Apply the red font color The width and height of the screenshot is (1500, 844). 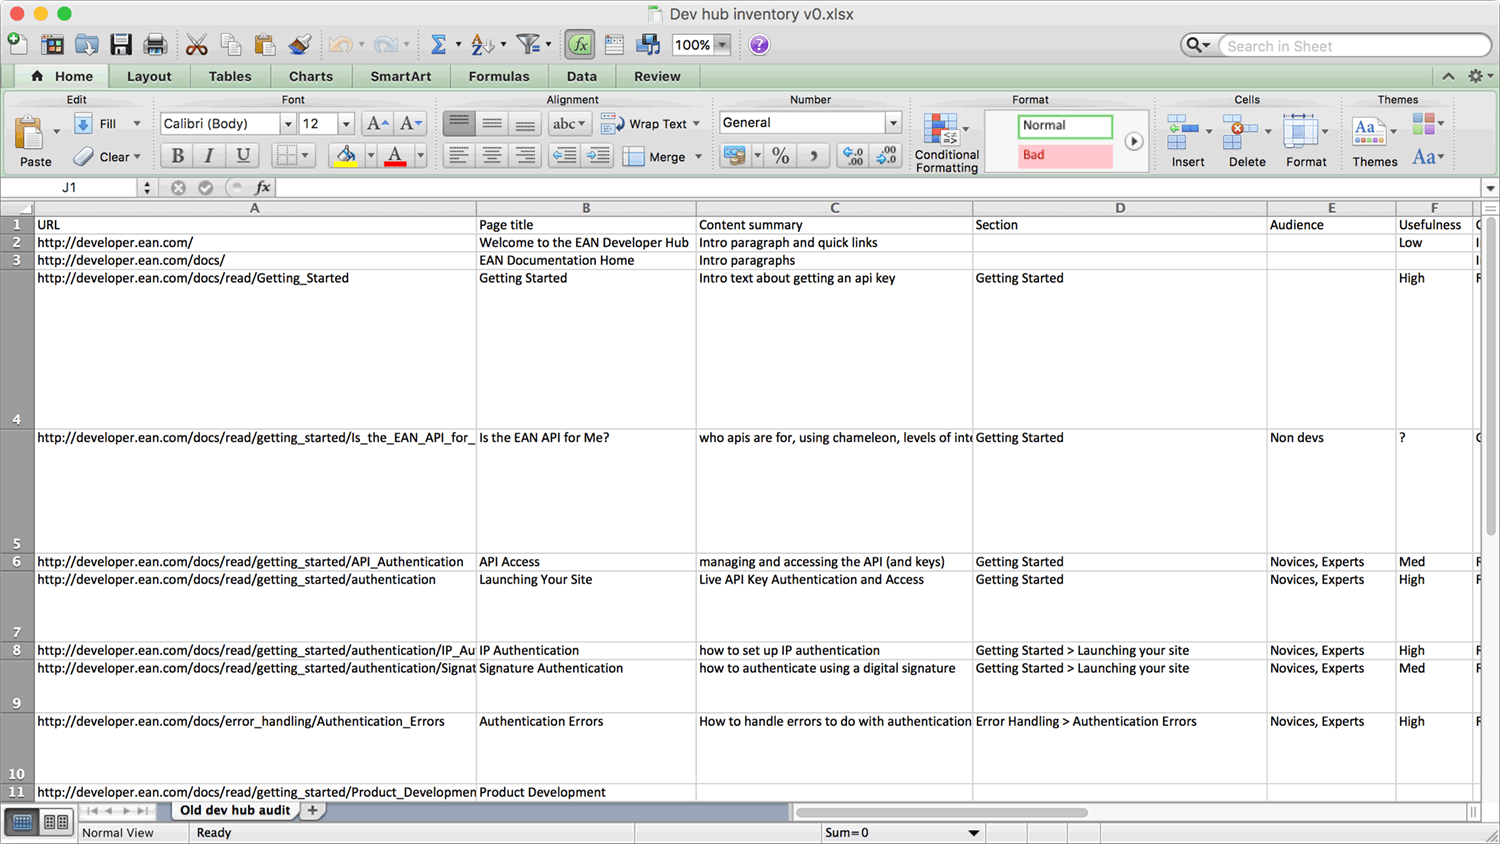coord(395,155)
